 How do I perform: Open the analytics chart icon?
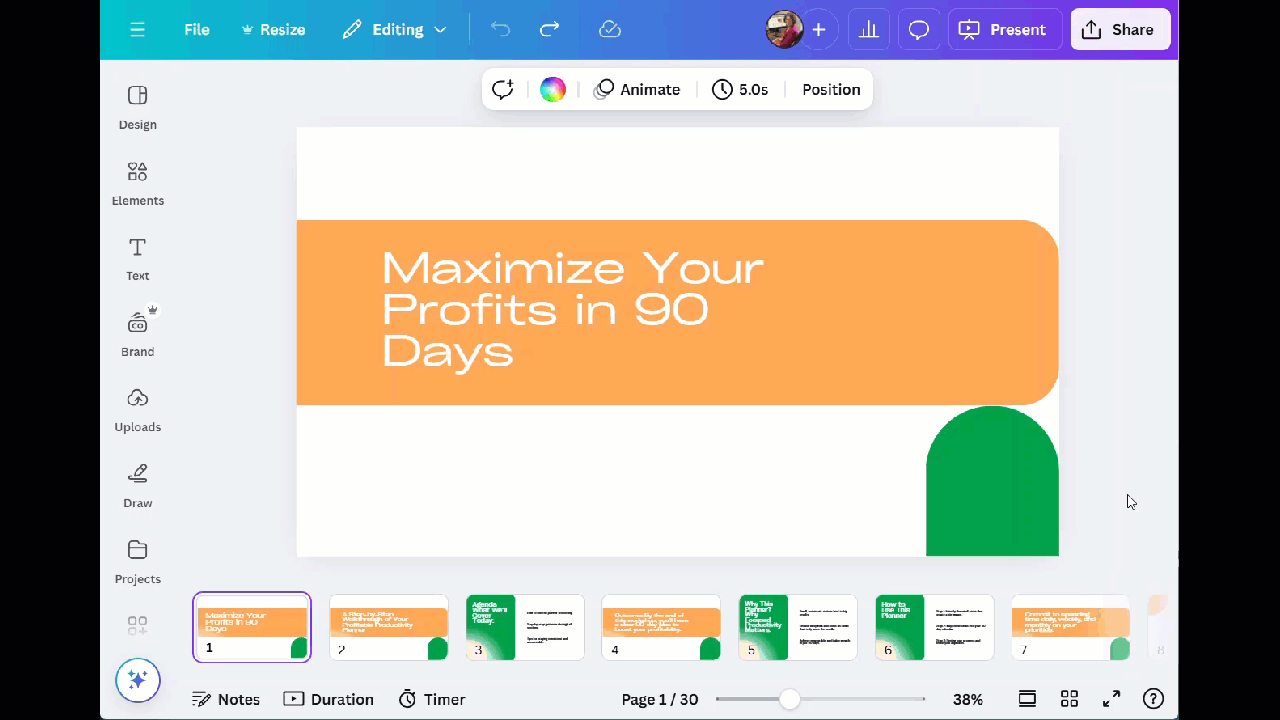click(x=869, y=30)
